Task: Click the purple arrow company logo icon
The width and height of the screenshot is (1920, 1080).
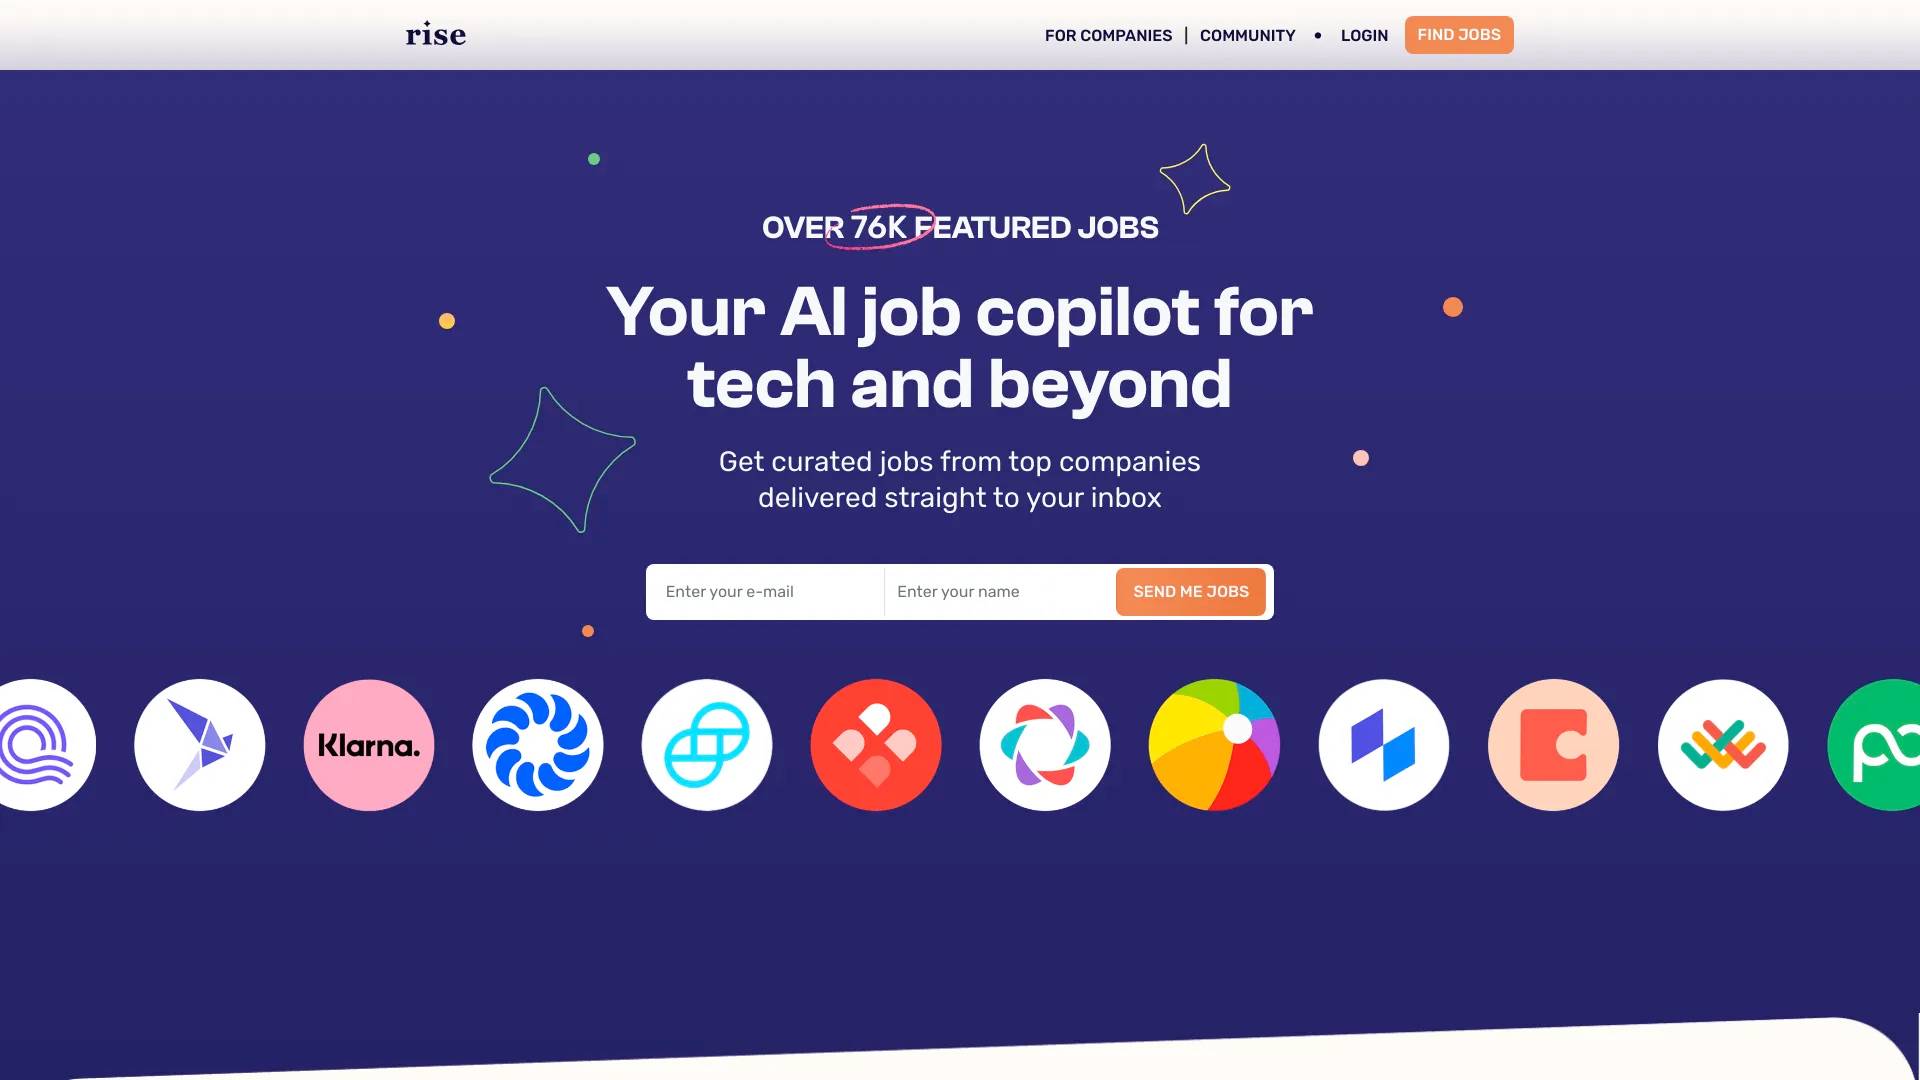Action: click(198, 744)
